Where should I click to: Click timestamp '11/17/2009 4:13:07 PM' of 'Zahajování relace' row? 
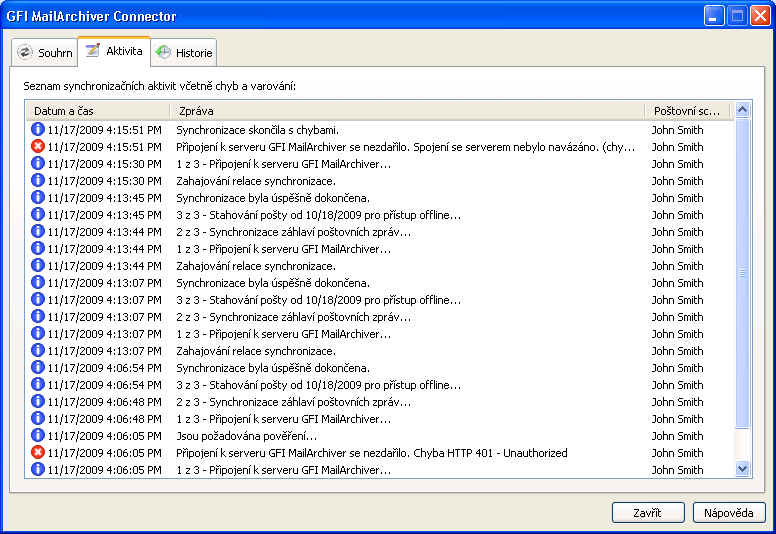click(104, 351)
